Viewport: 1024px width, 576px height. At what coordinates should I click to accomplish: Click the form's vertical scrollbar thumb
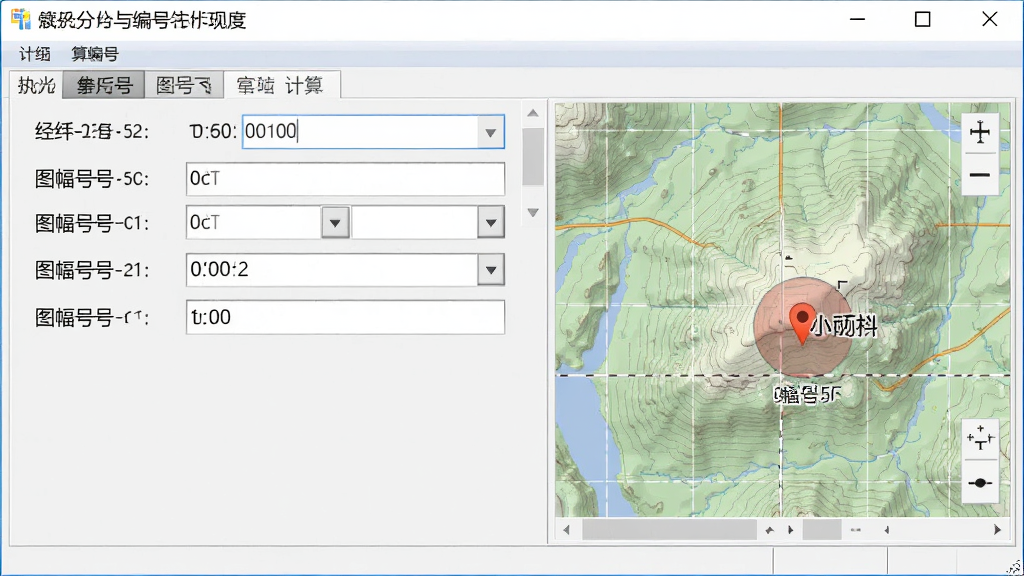[533, 157]
